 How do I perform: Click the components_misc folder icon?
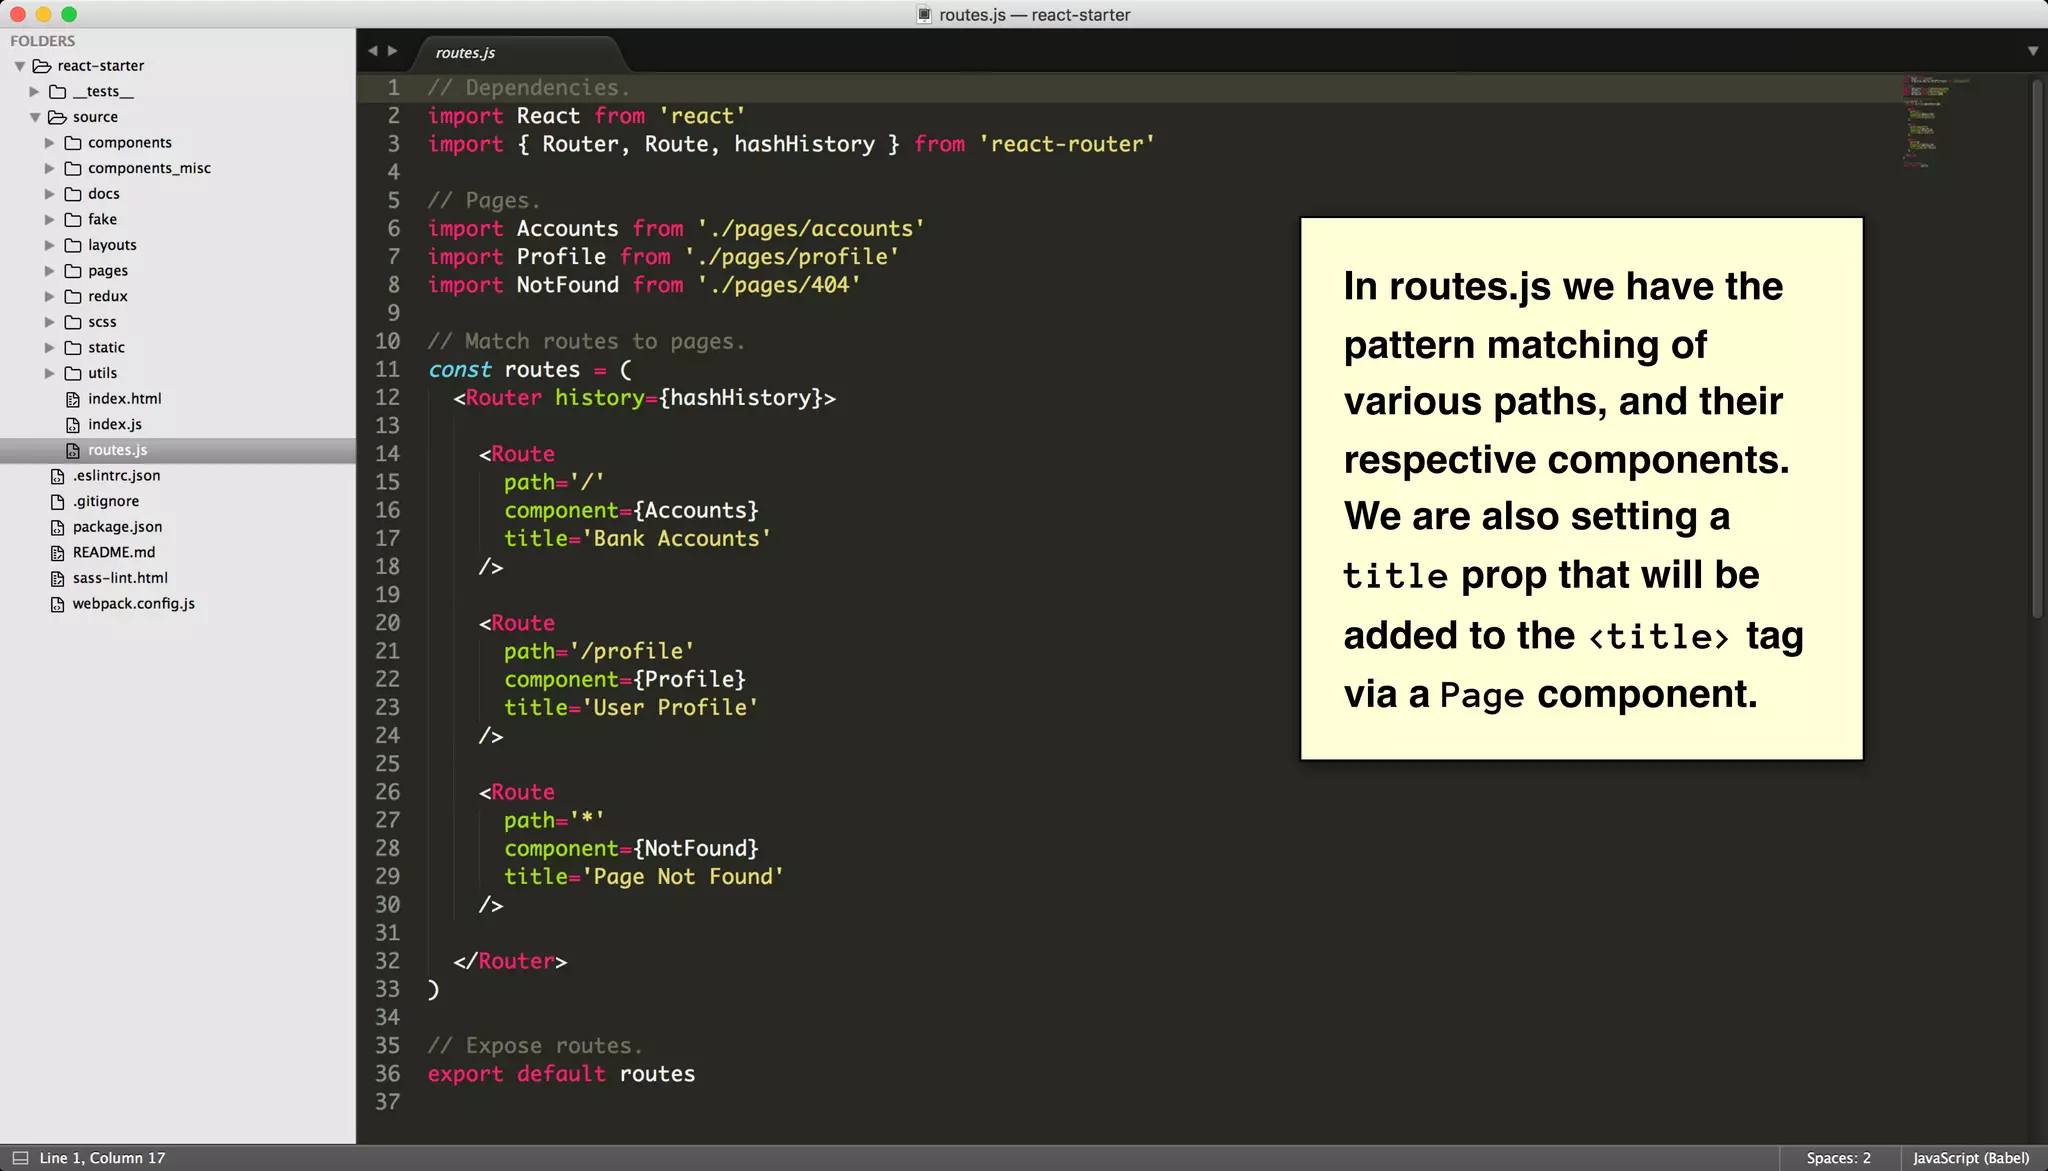tap(73, 168)
